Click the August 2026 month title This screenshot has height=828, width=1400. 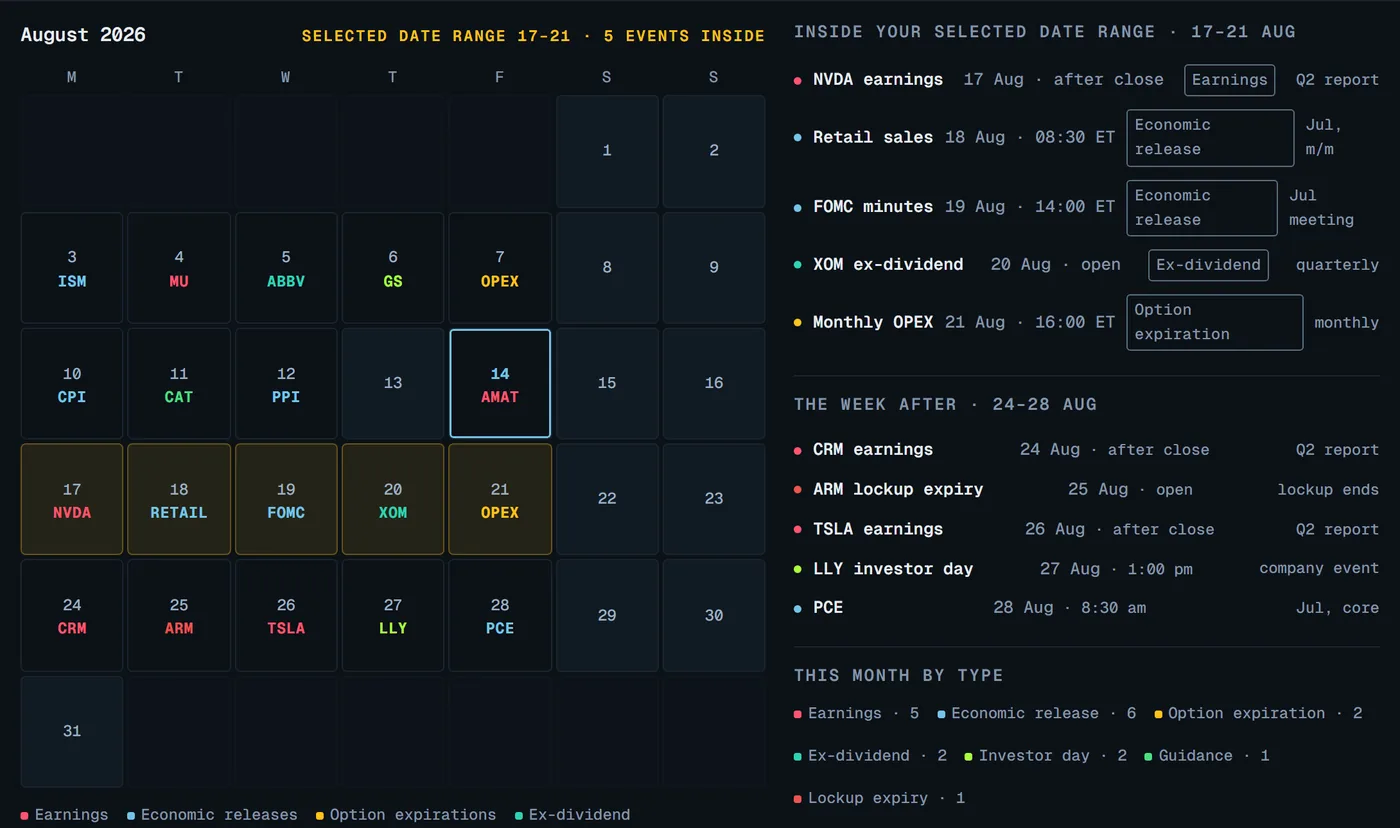point(83,35)
